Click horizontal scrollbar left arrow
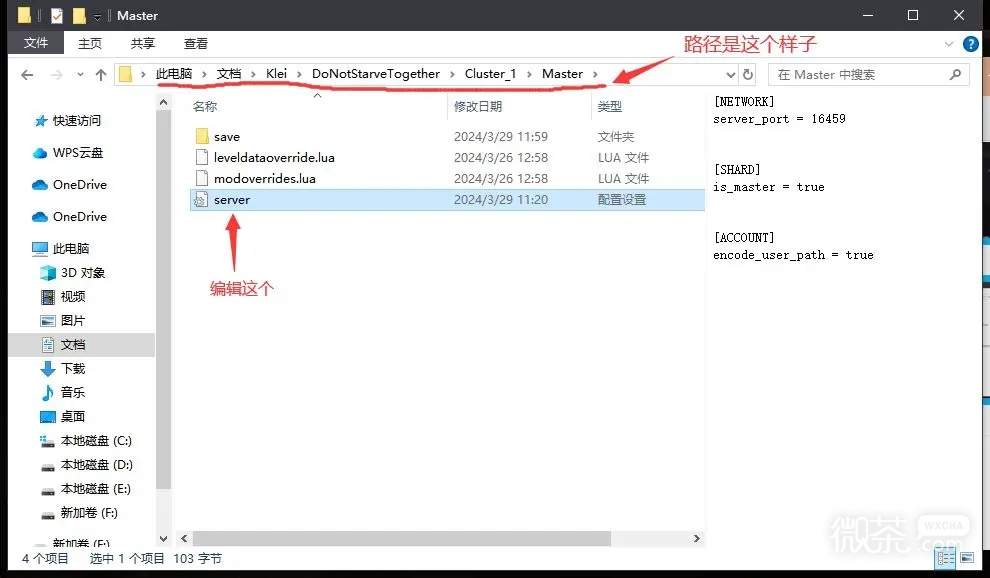This screenshot has height=578, width=990. [184, 538]
